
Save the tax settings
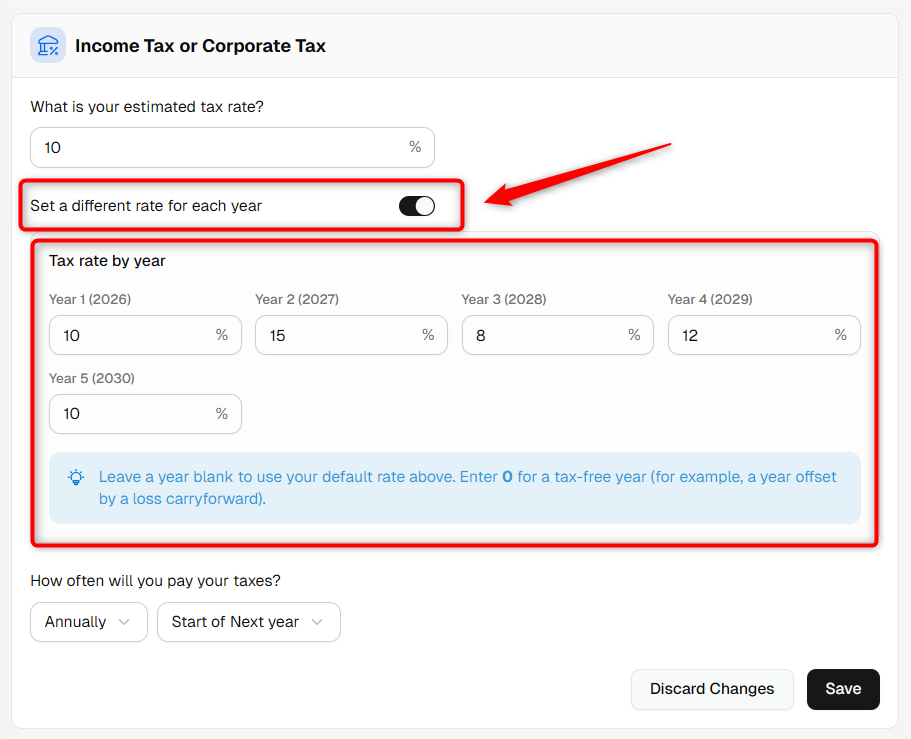[843, 689]
